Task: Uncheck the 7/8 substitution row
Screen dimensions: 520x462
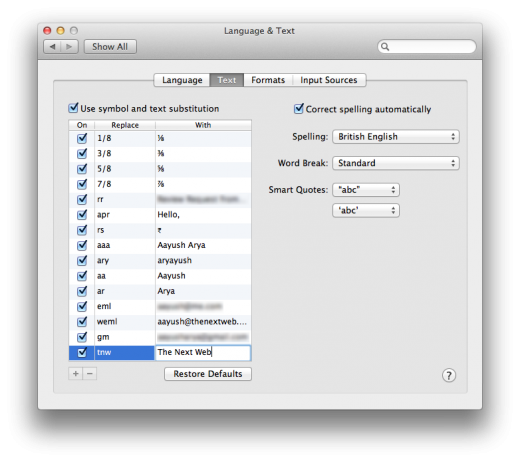Action: [x=82, y=184]
